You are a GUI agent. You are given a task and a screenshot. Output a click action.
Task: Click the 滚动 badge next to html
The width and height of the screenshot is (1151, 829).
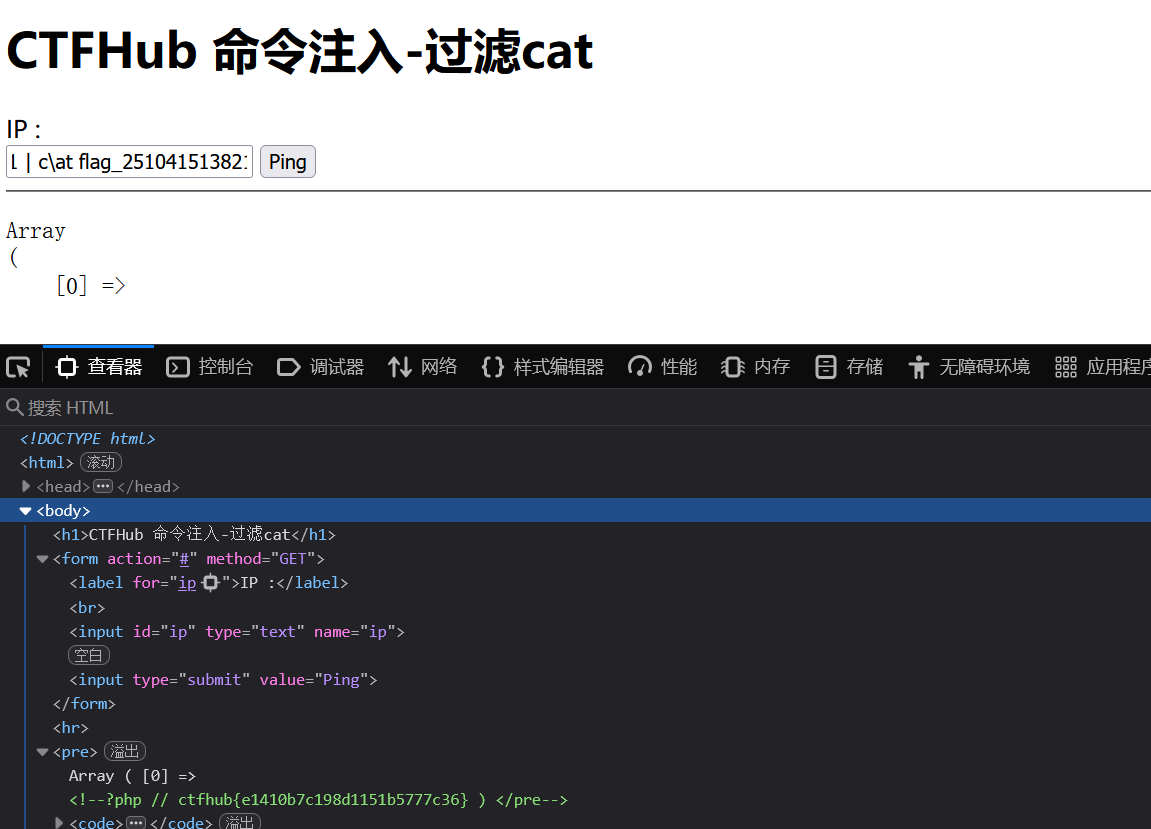click(x=101, y=462)
